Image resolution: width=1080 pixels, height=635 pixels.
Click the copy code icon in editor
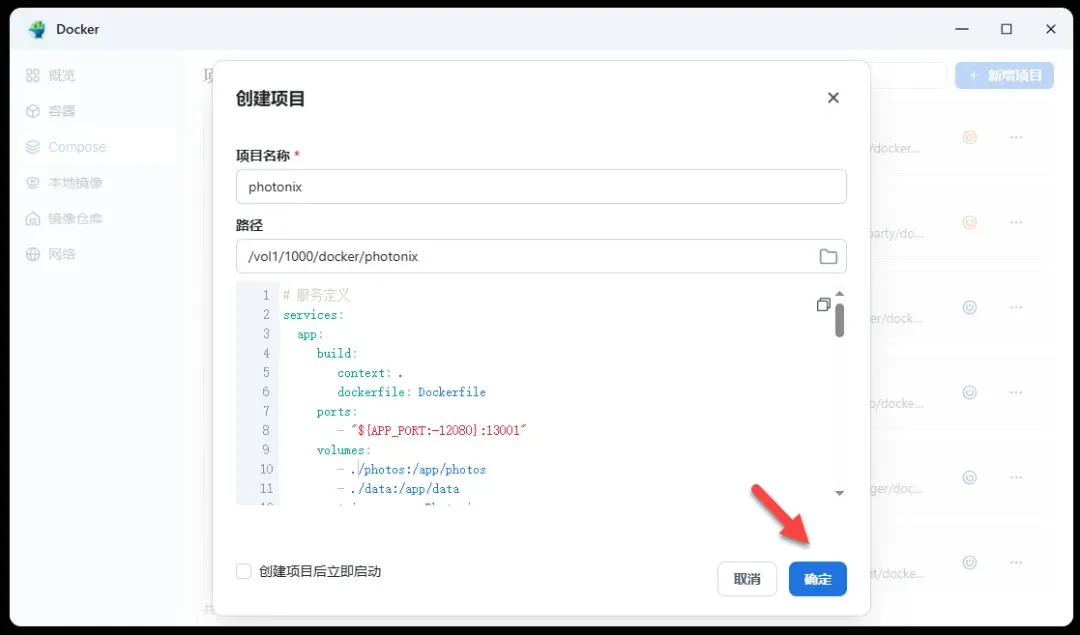pyautogui.click(x=823, y=304)
